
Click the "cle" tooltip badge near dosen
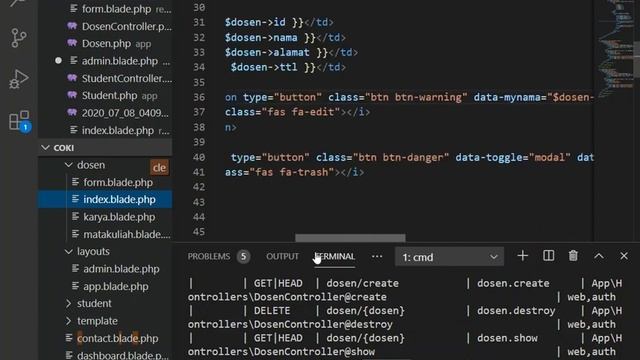click(x=159, y=167)
